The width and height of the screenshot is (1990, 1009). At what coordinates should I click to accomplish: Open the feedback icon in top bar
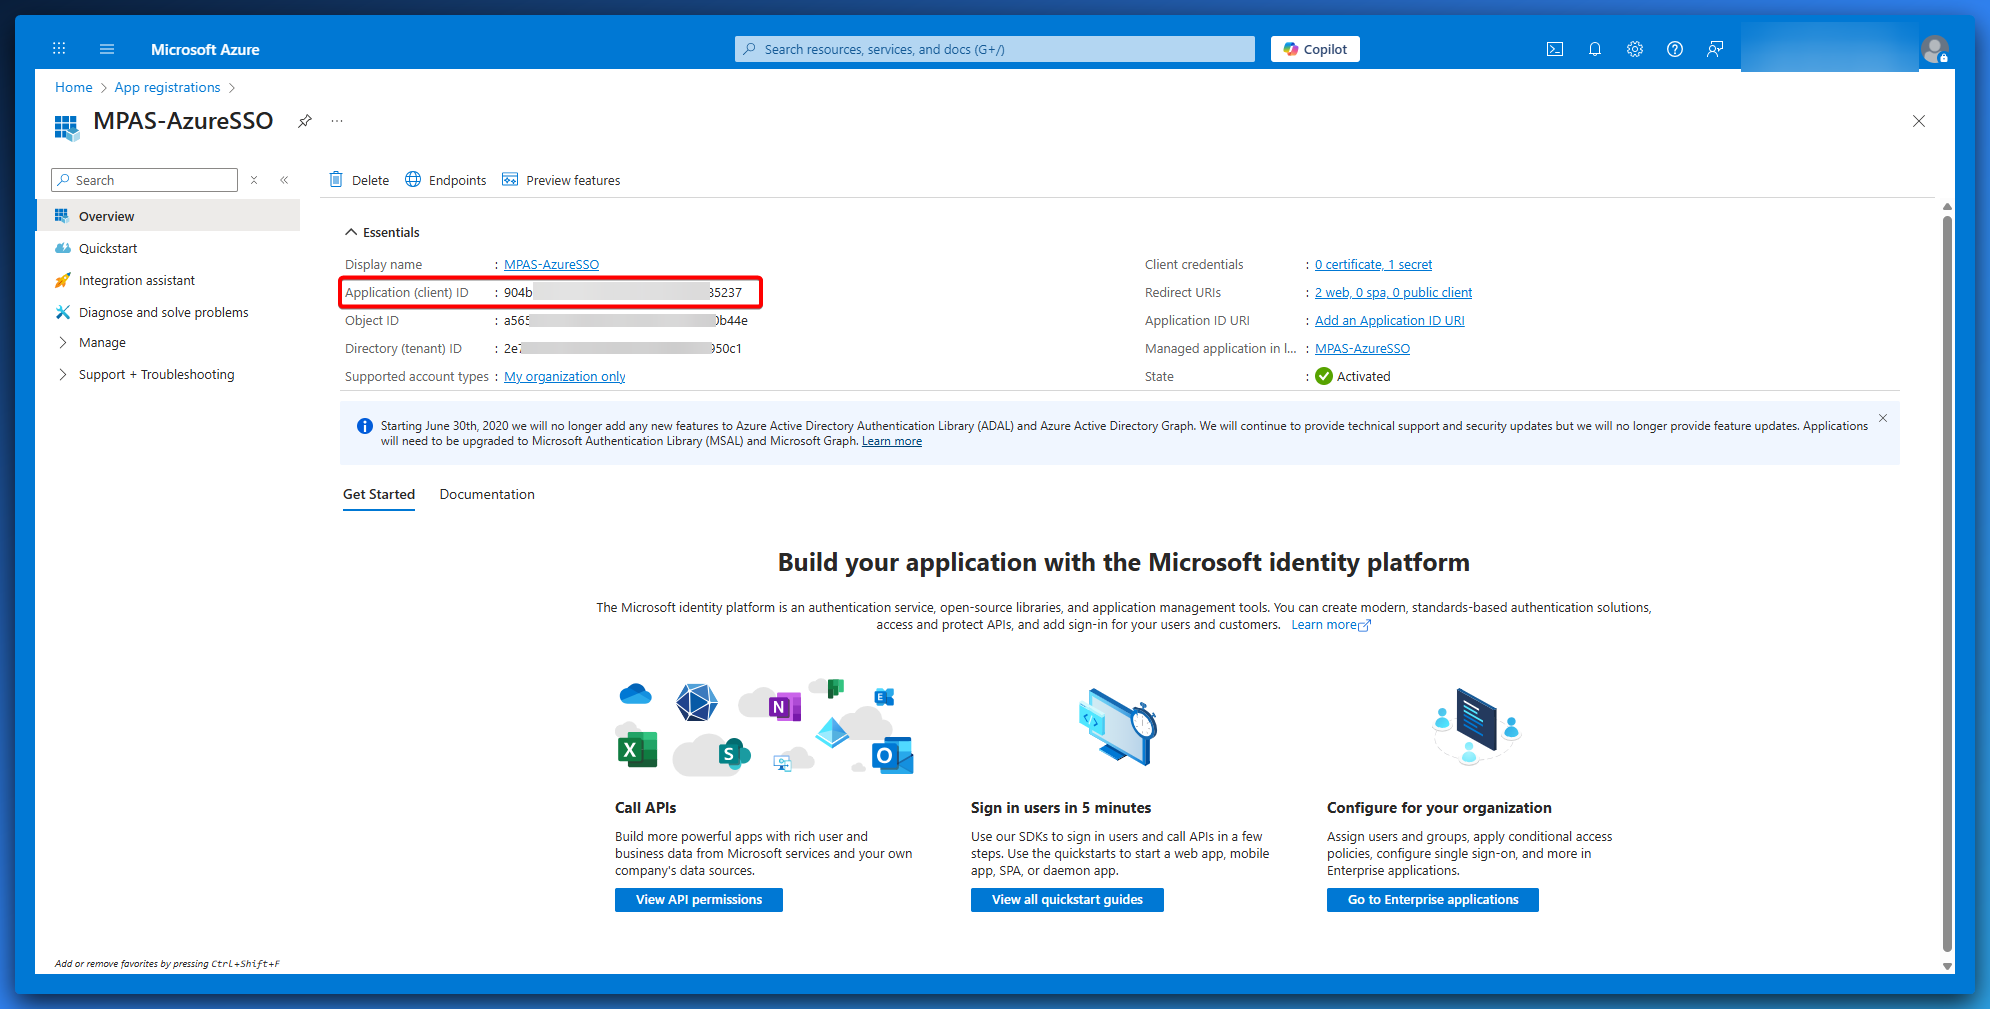(x=1715, y=49)
